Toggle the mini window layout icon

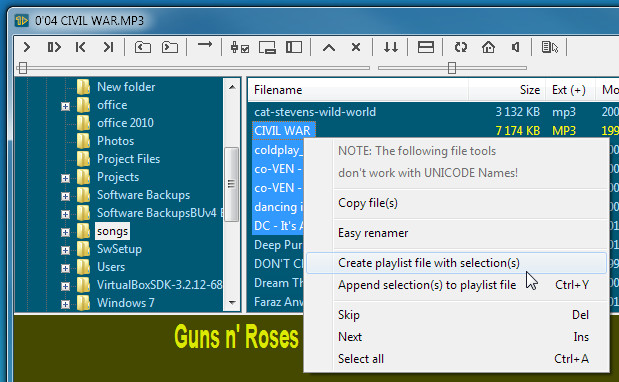(x=267, y=47)
